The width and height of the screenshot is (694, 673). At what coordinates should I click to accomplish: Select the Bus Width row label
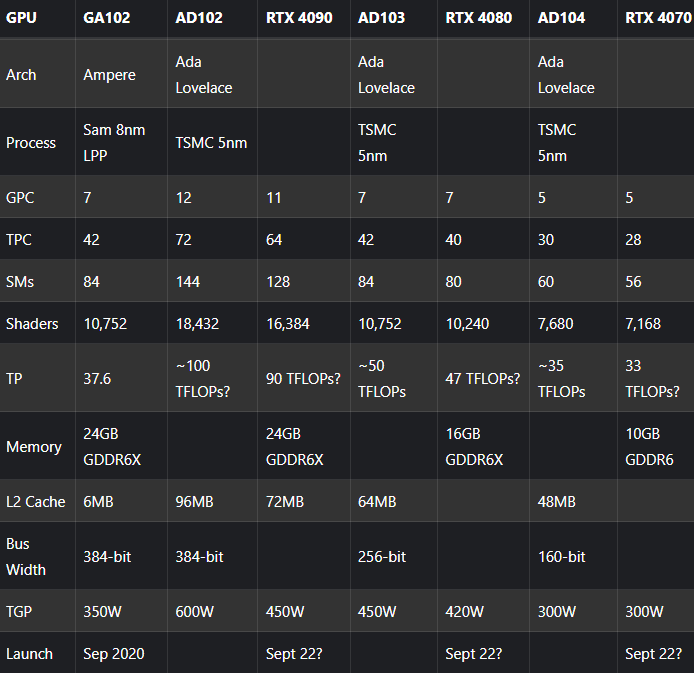pos(27,557)
